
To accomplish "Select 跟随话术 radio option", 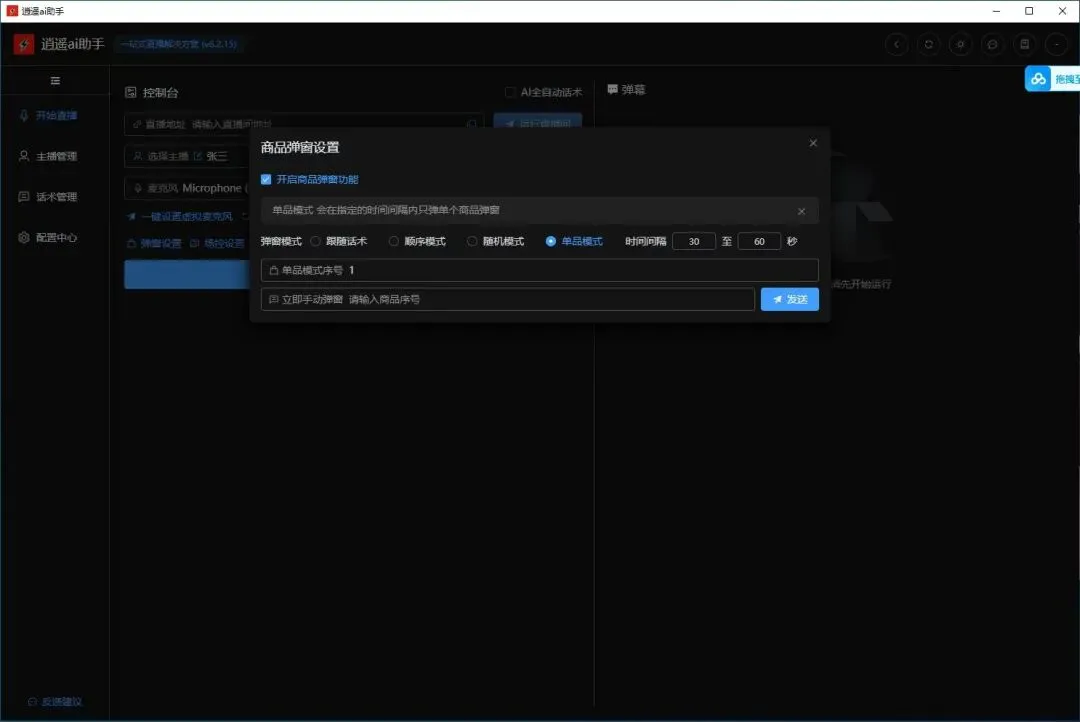I will (x=315, y=241).
